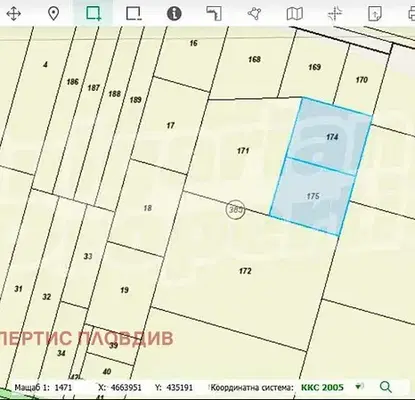Click the export document icon
415x400 pixels.
375,14
